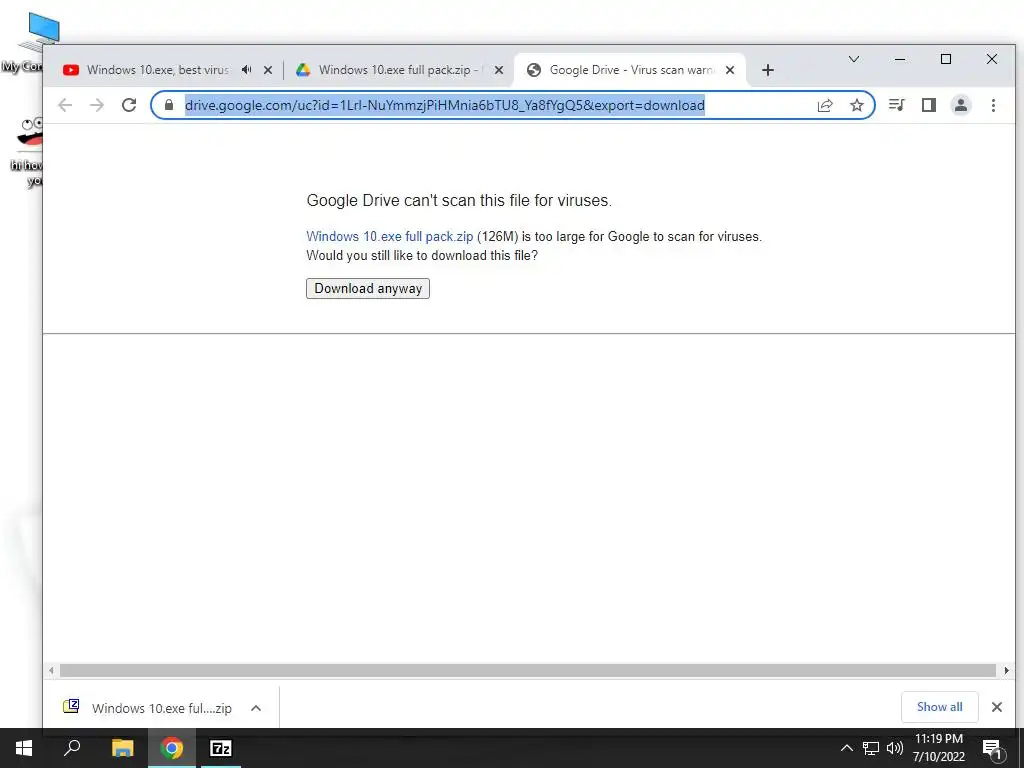The width and height of the screenshot is (1024, 768).
Task: Open the network tray icon
Action: pyautogui.click(x=871, y=748)
